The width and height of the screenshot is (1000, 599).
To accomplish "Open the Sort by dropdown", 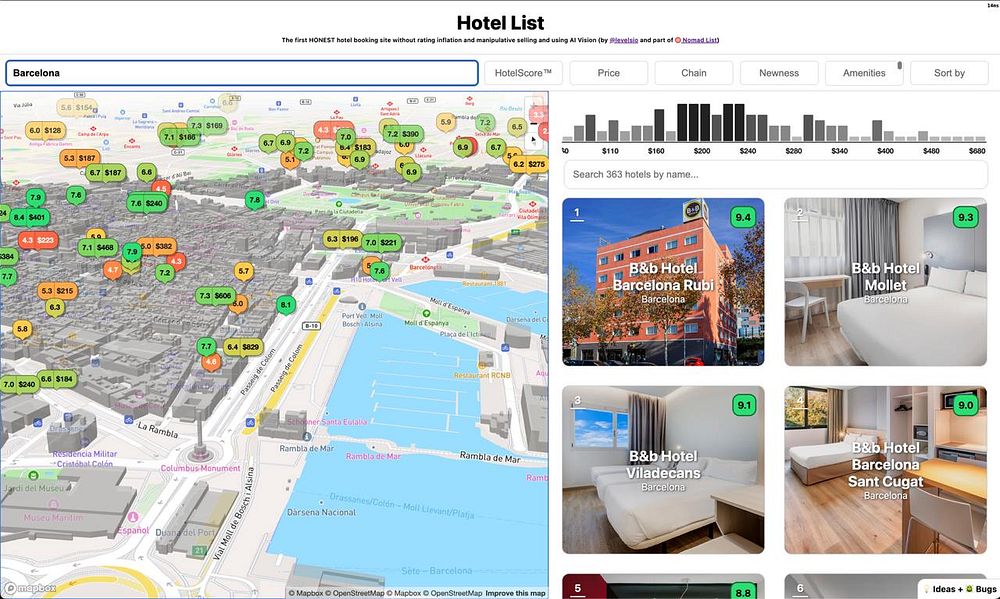I will click(949, 73).
